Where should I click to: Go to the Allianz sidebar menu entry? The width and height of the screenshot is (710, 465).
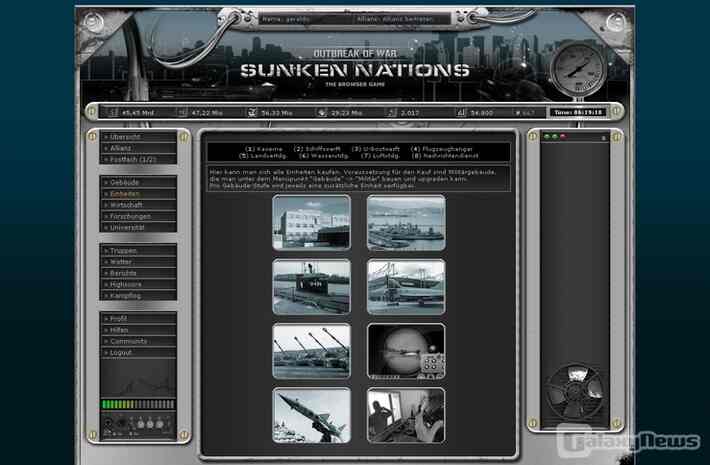(x=138, y=148)
